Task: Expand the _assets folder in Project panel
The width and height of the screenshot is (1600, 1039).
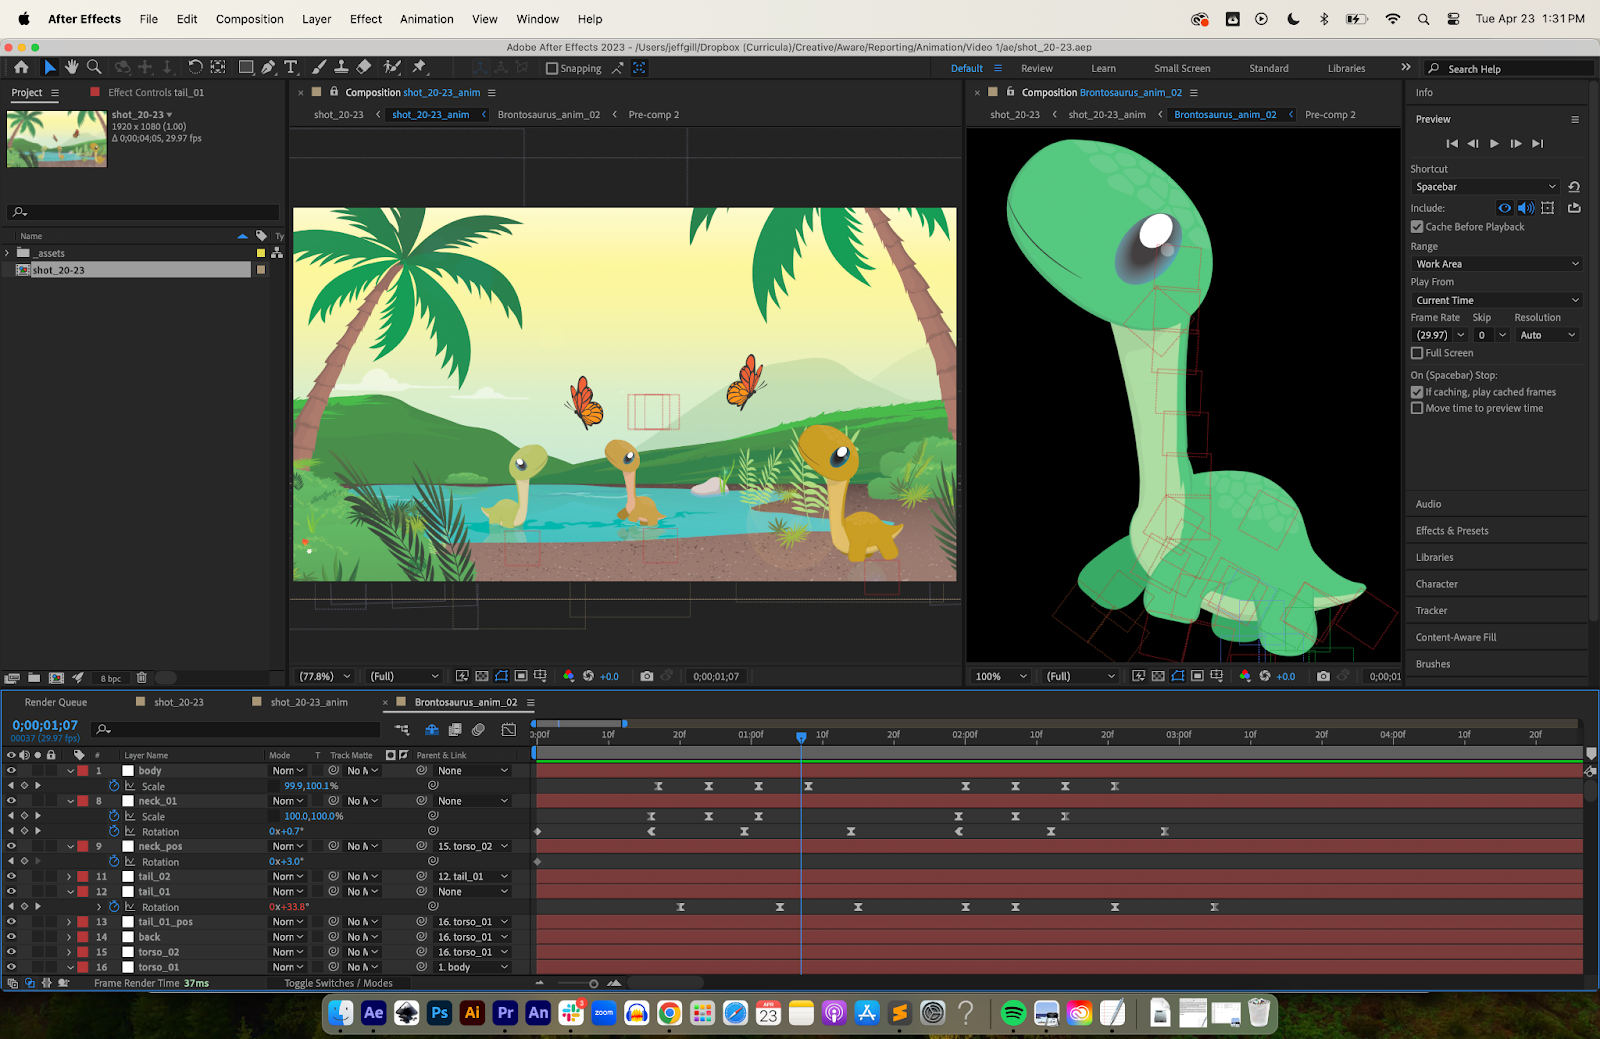Action: (x=7, y=253)
